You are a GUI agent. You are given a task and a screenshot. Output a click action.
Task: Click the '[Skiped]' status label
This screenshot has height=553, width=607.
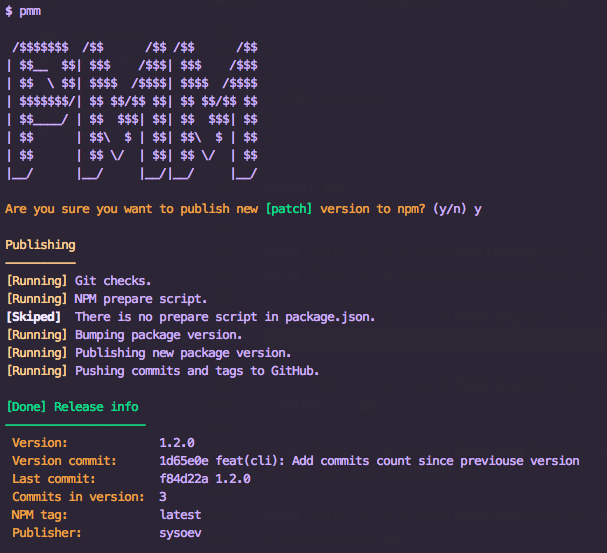pyautogui.click(x=34, y=317)
